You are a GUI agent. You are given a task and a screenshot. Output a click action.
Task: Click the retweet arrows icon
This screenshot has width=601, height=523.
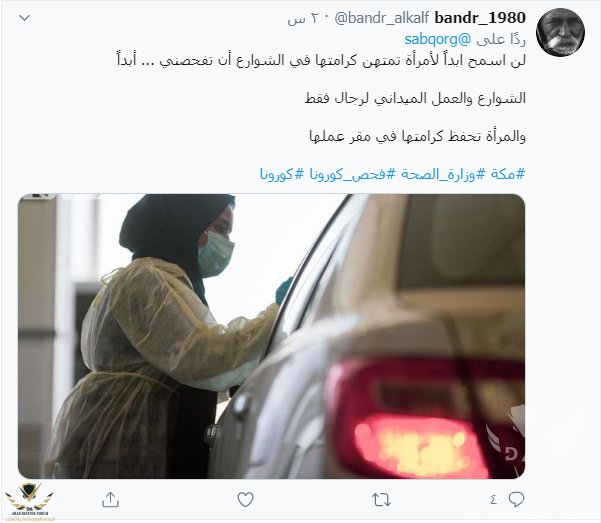381,500
